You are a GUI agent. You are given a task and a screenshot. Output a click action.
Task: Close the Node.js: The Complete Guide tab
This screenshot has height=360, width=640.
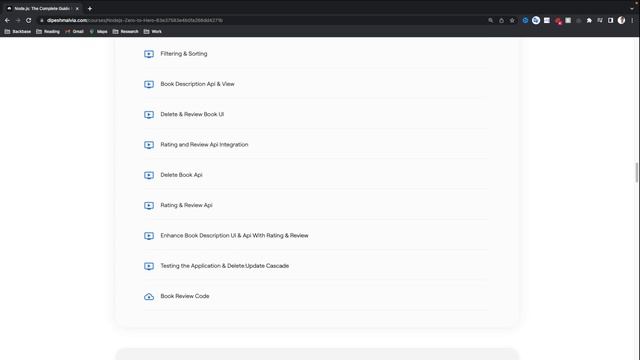click(x=77, y=9)
